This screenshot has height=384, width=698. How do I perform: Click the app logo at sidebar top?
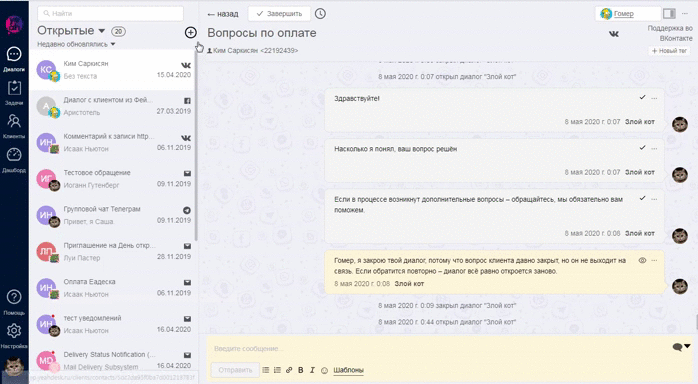tap(14, 24)
